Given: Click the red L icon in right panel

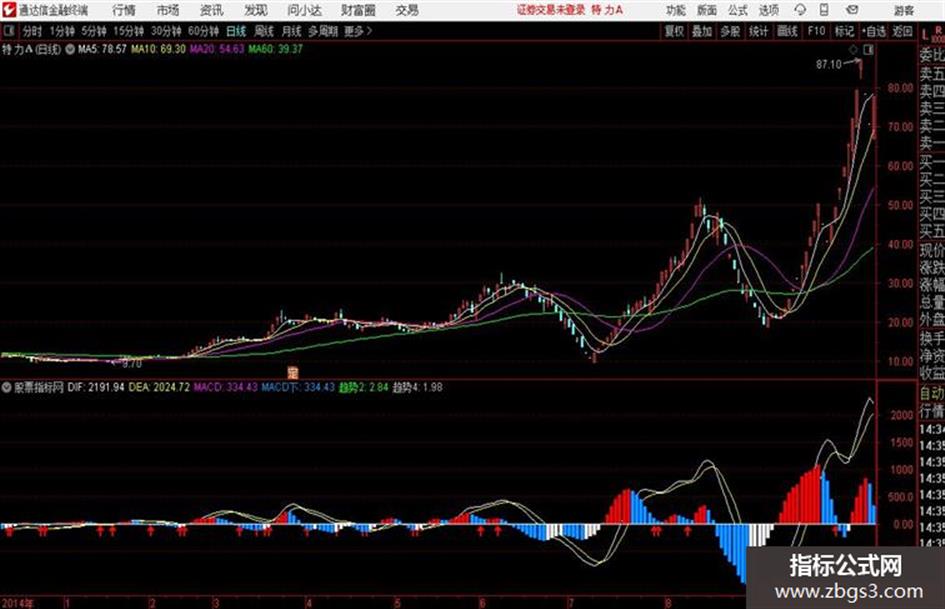Looking at the screenshot, I should [925, 34].
